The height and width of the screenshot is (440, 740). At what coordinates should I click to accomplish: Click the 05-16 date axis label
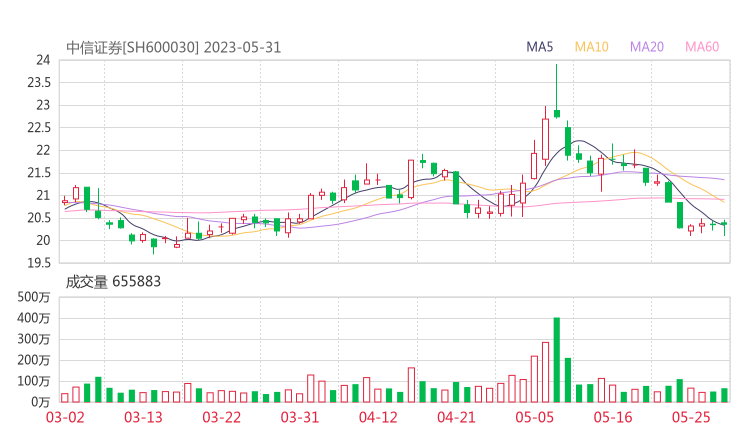click(x=613, y=417)
